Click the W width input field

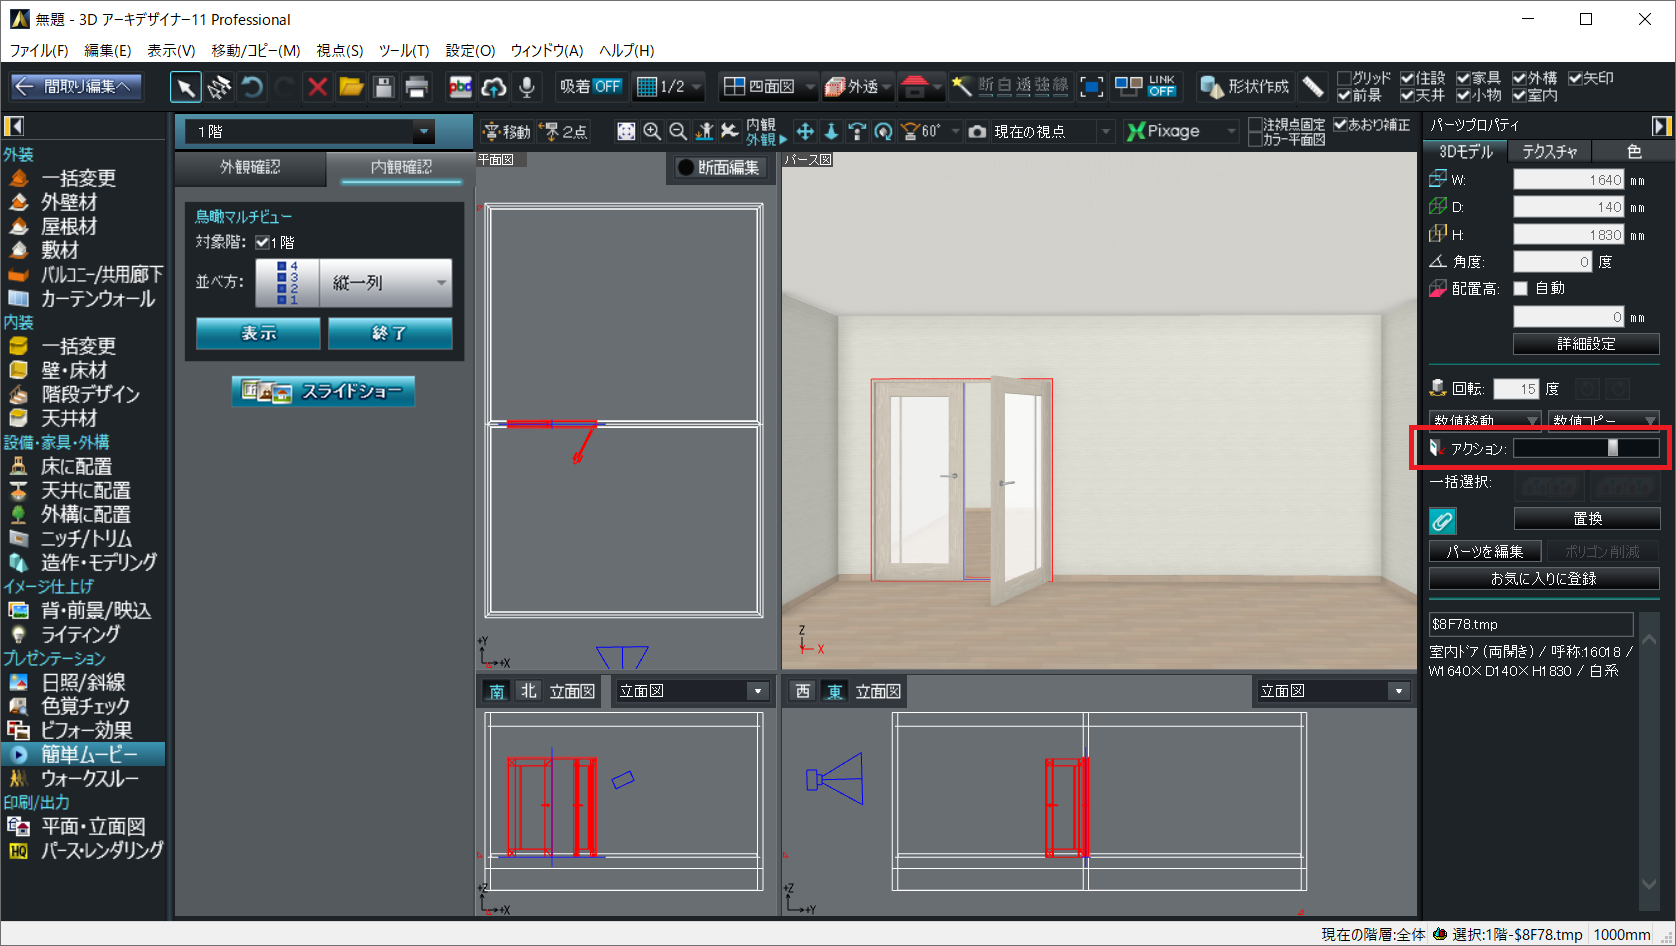pos(1568,180)
